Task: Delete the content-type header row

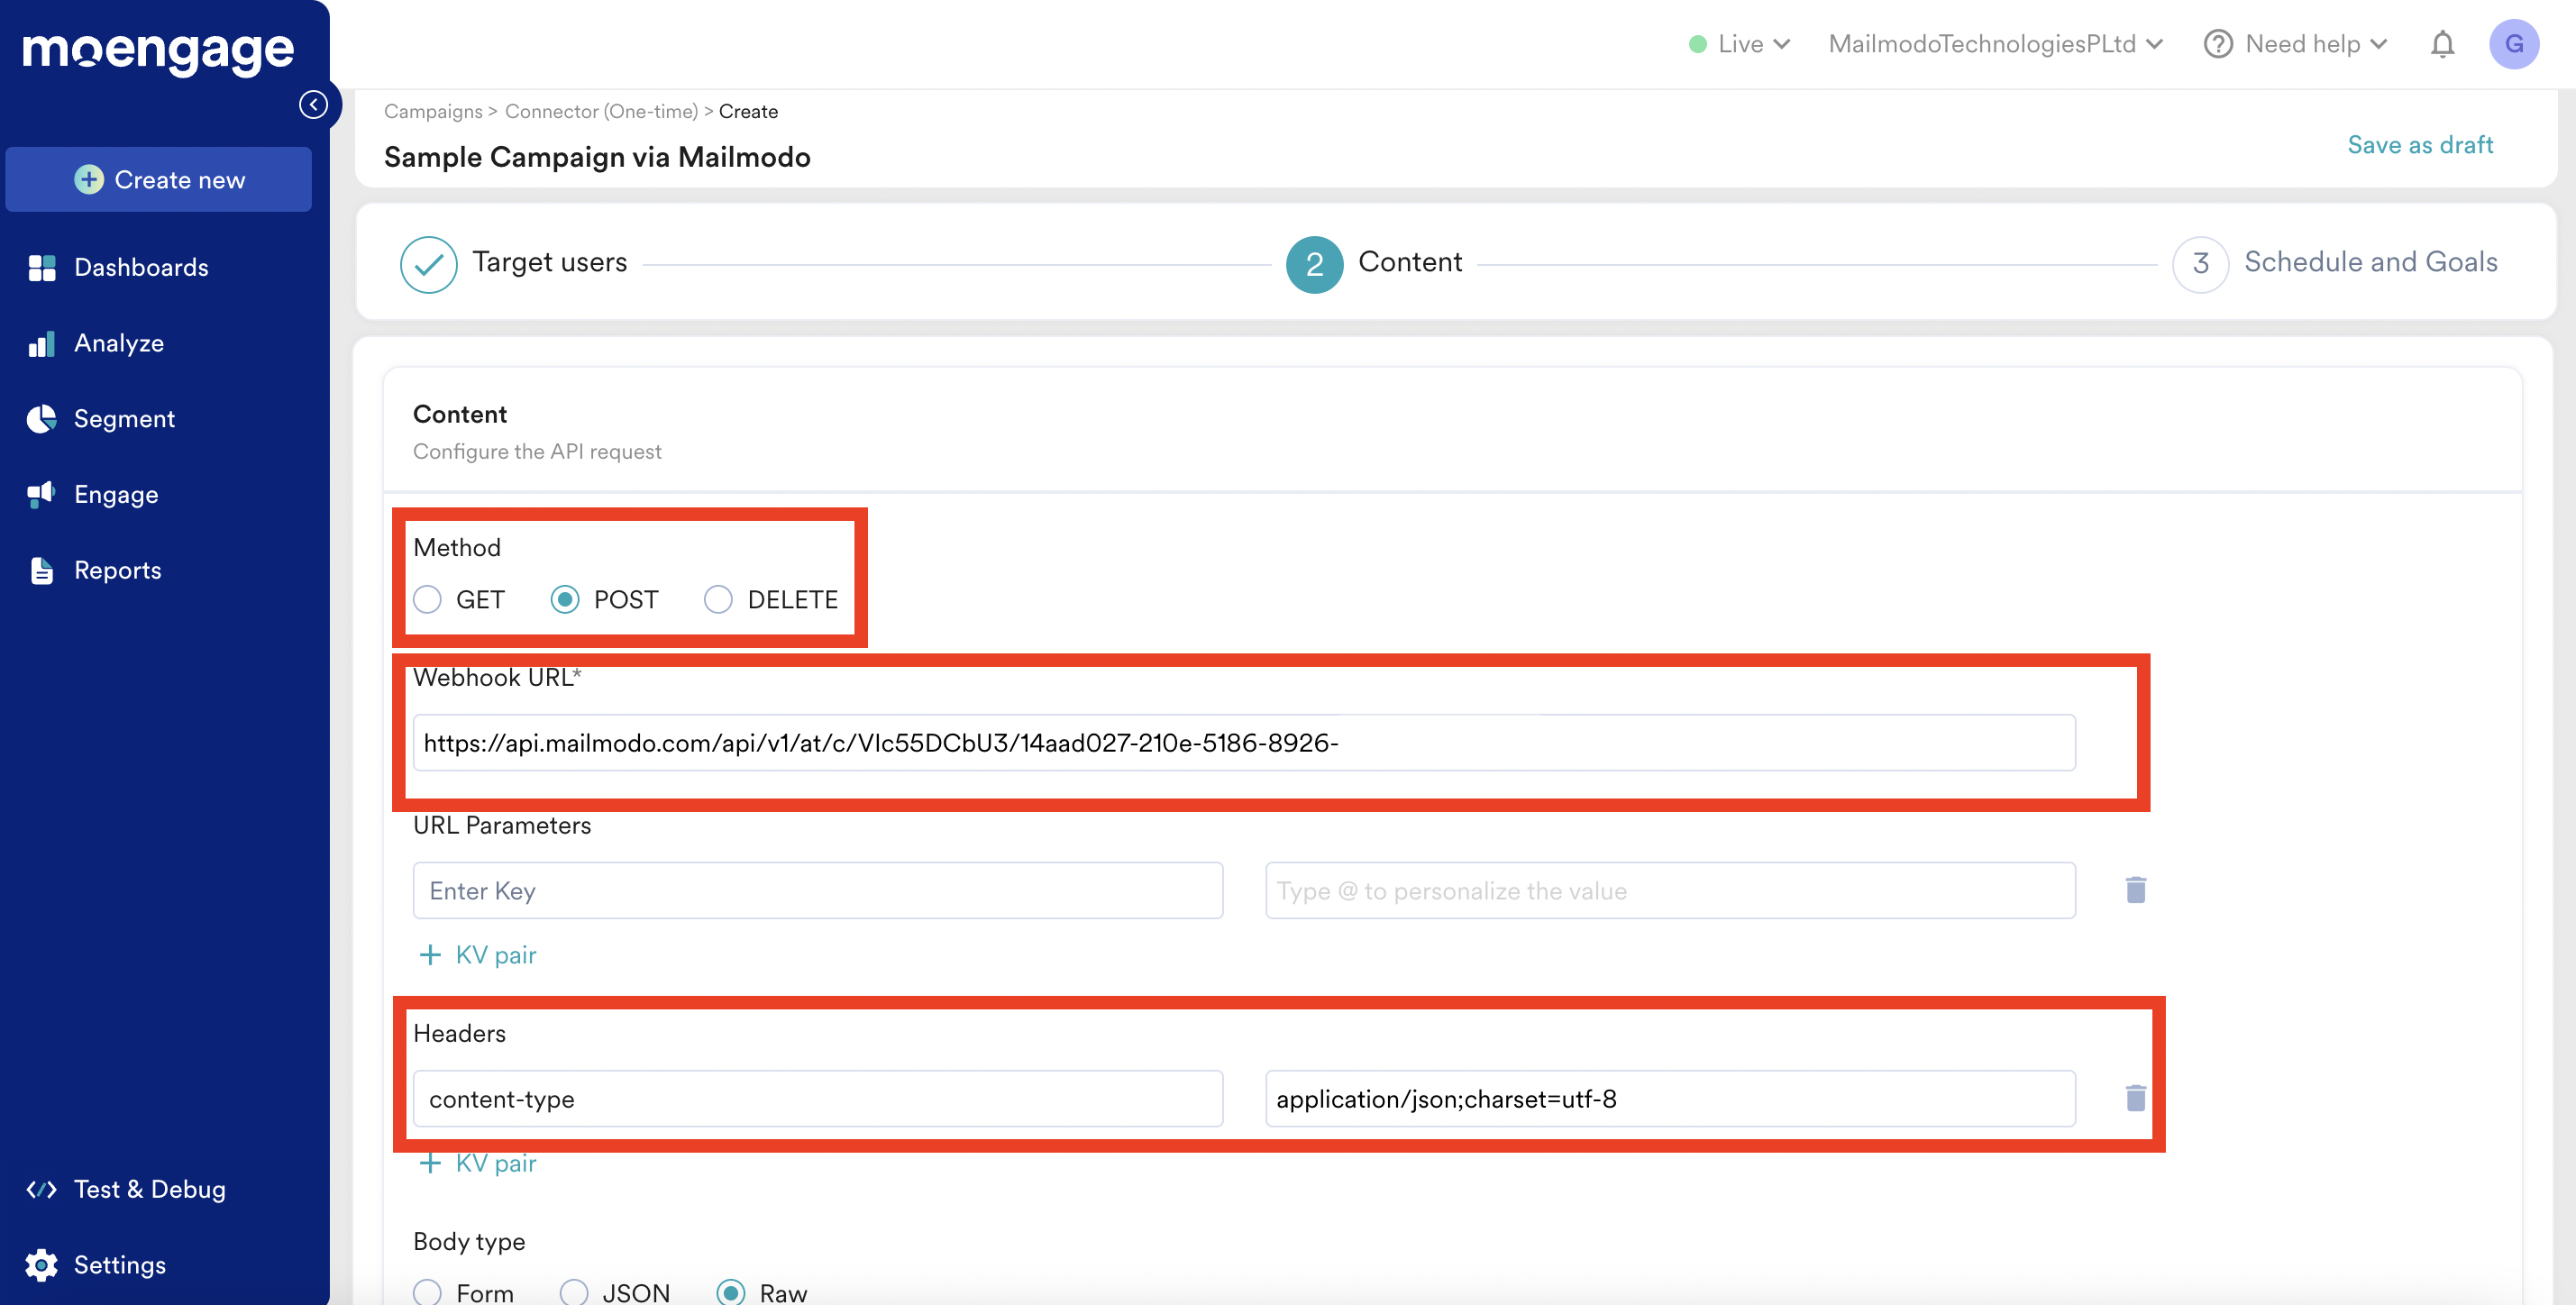Action: 2136,1098
